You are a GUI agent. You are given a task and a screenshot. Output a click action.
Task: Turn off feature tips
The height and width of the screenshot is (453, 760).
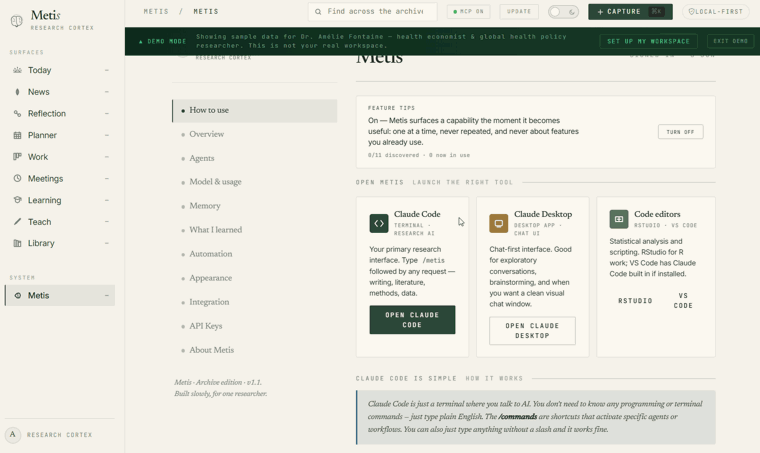(x=681, y=132)
